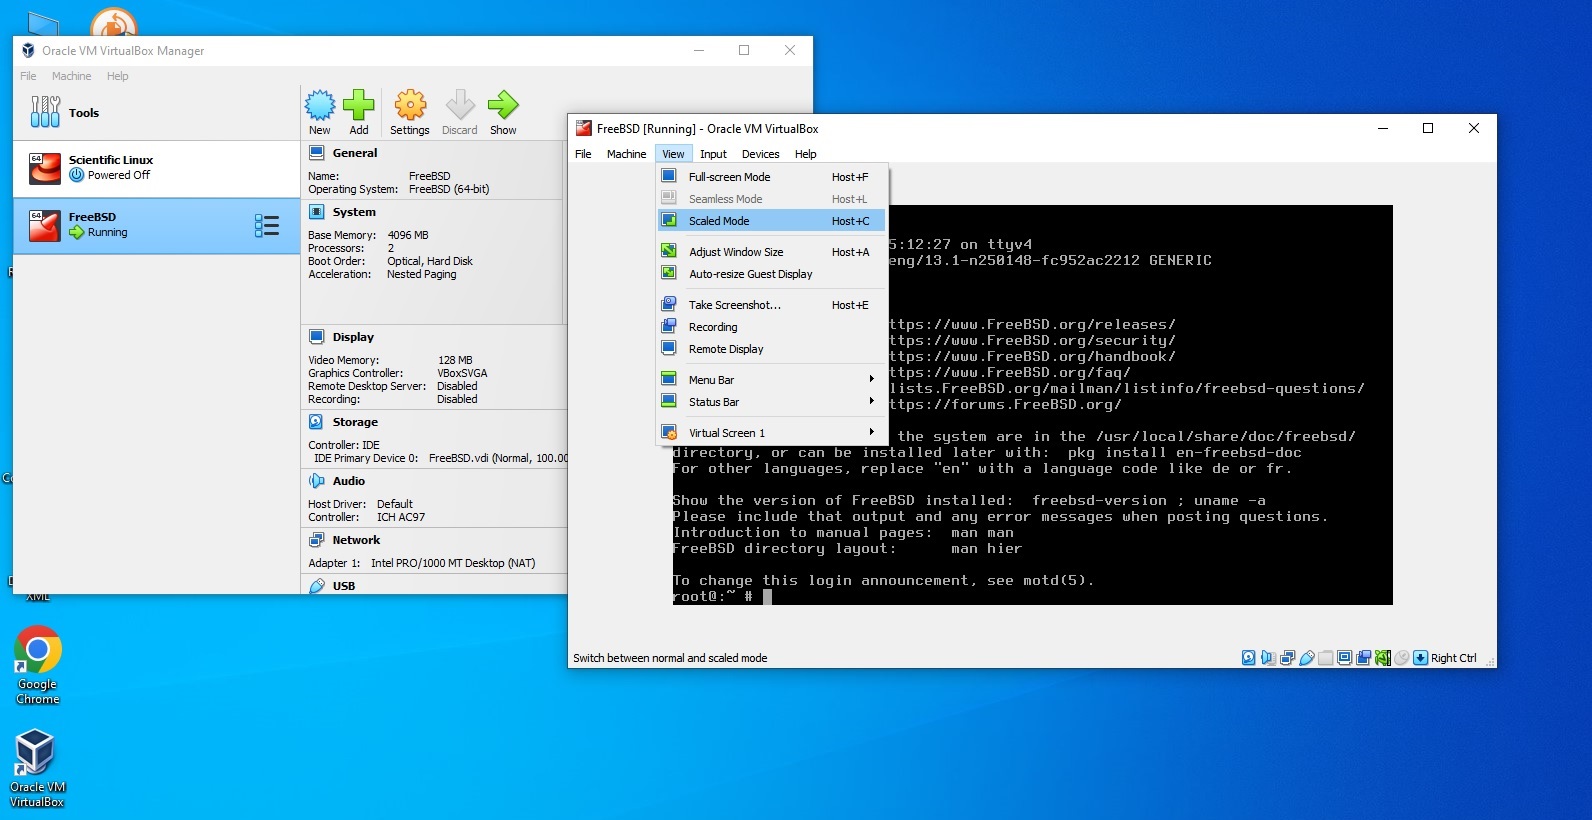Click the hard disk status bar icon
This screenshot has width=1592, height=820.
pos(1249,658)
